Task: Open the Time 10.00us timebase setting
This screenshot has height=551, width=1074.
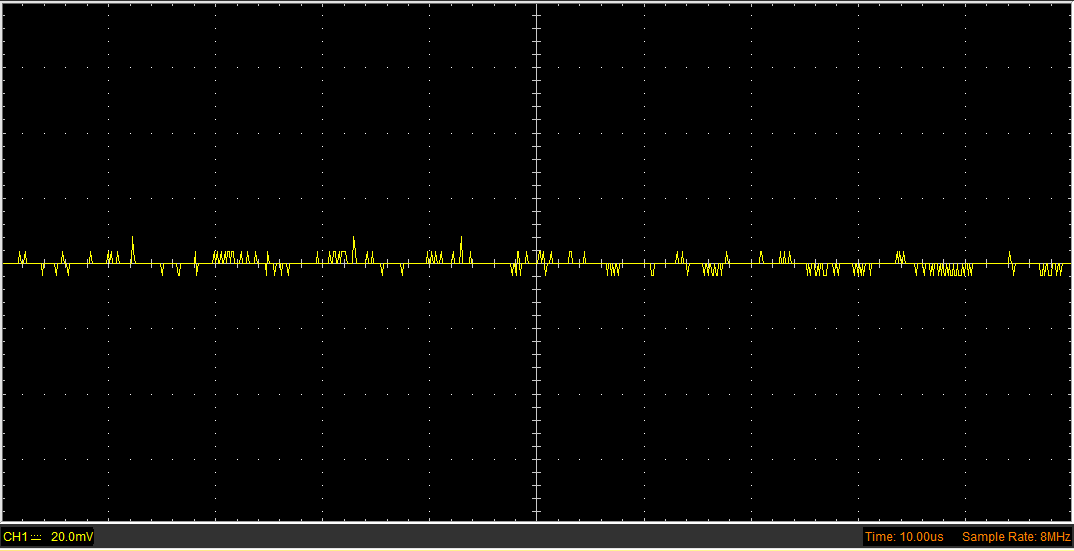Action: (904, 537)
